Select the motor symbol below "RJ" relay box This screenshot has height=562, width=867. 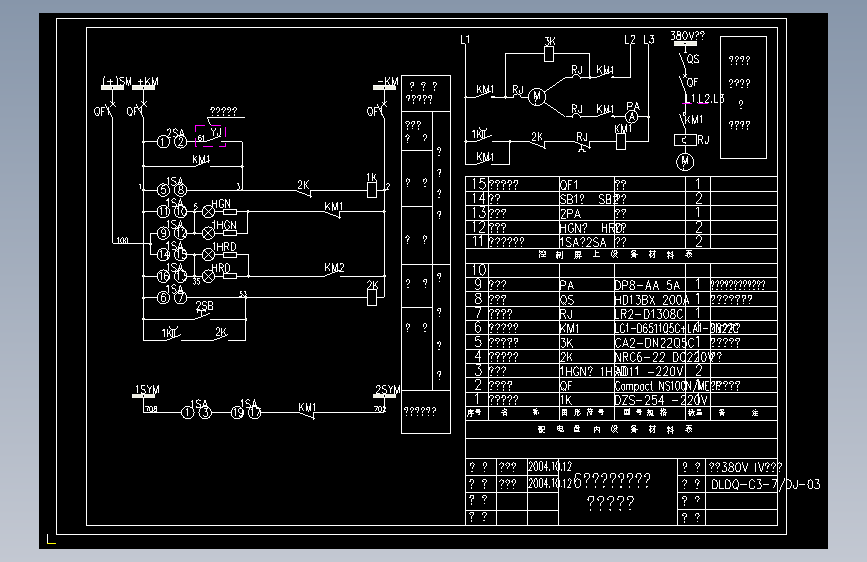pos(685,162)
